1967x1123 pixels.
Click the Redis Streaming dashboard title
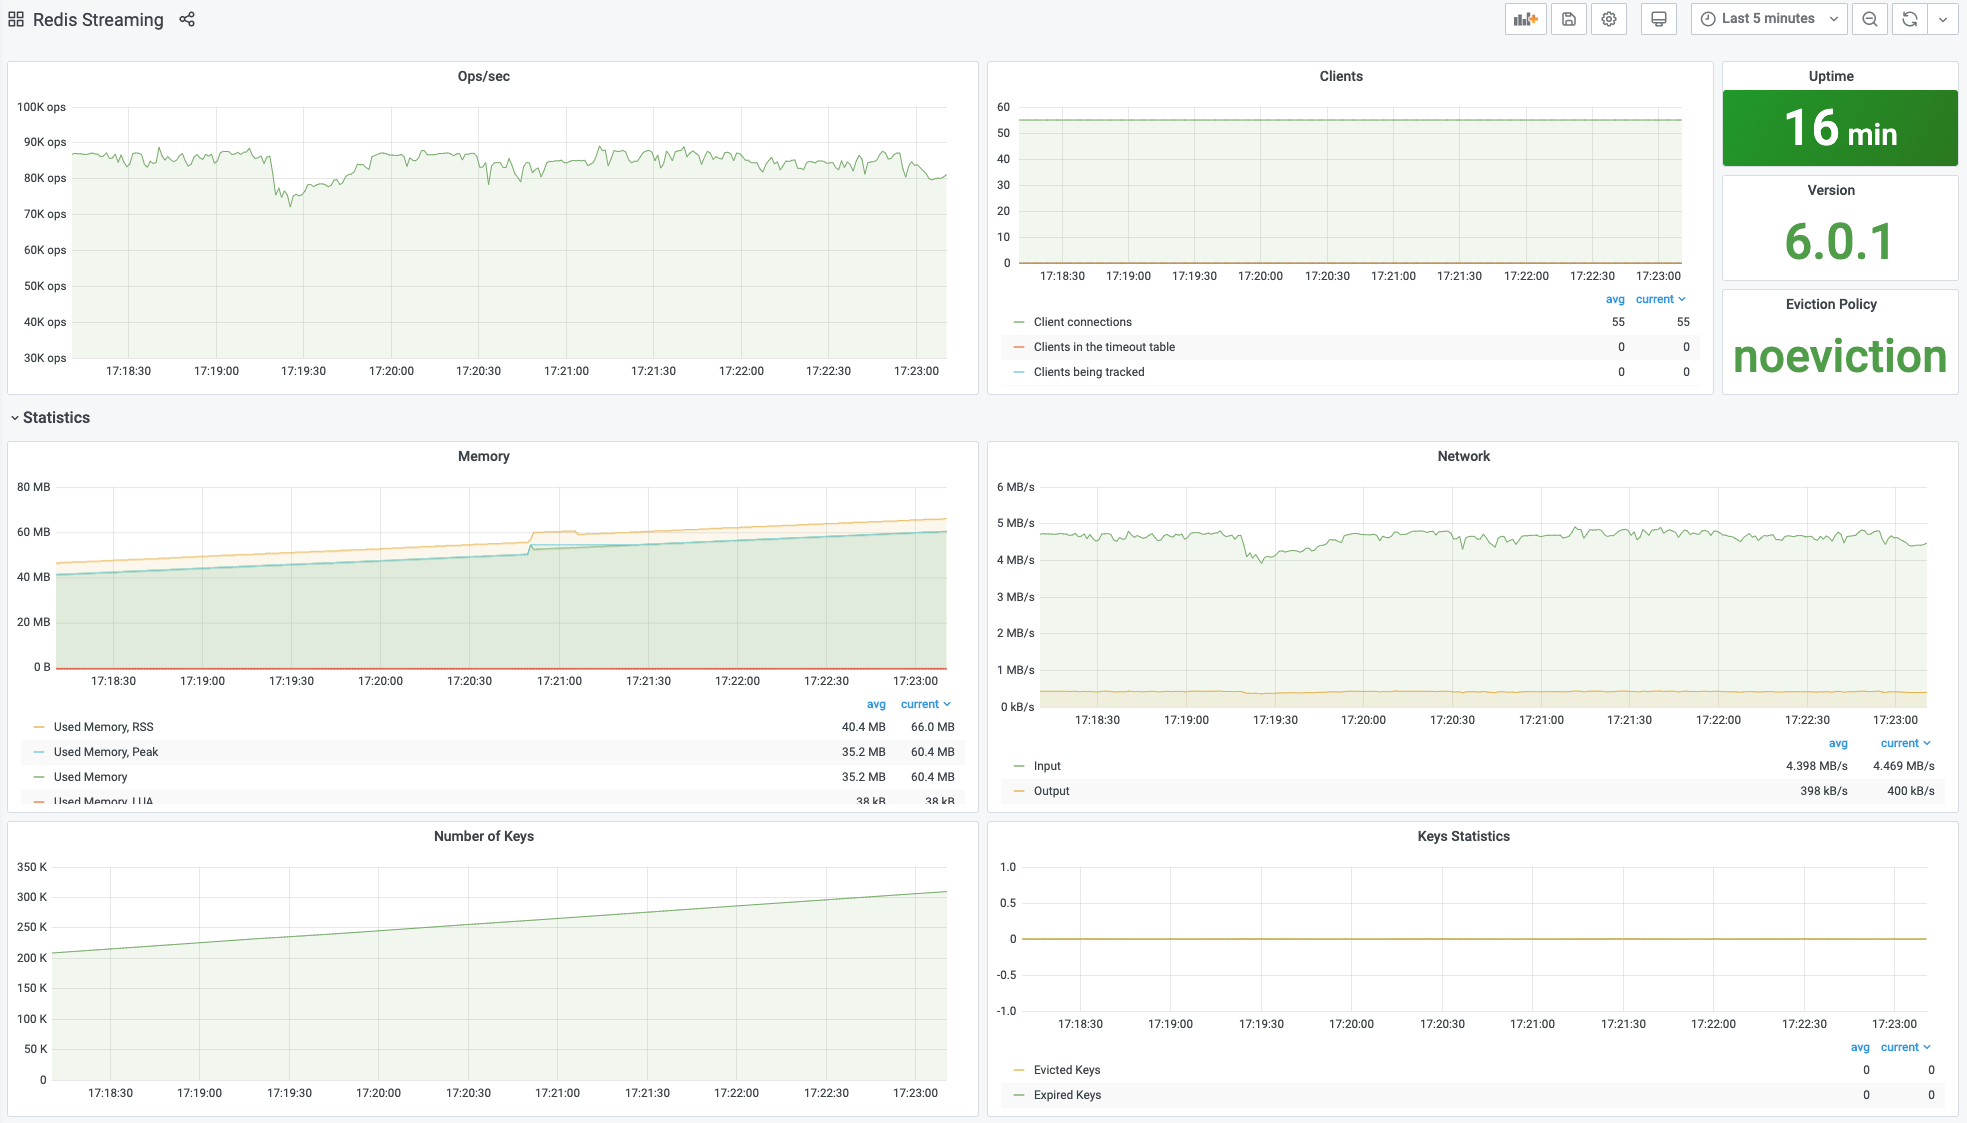tap(98, 19)
